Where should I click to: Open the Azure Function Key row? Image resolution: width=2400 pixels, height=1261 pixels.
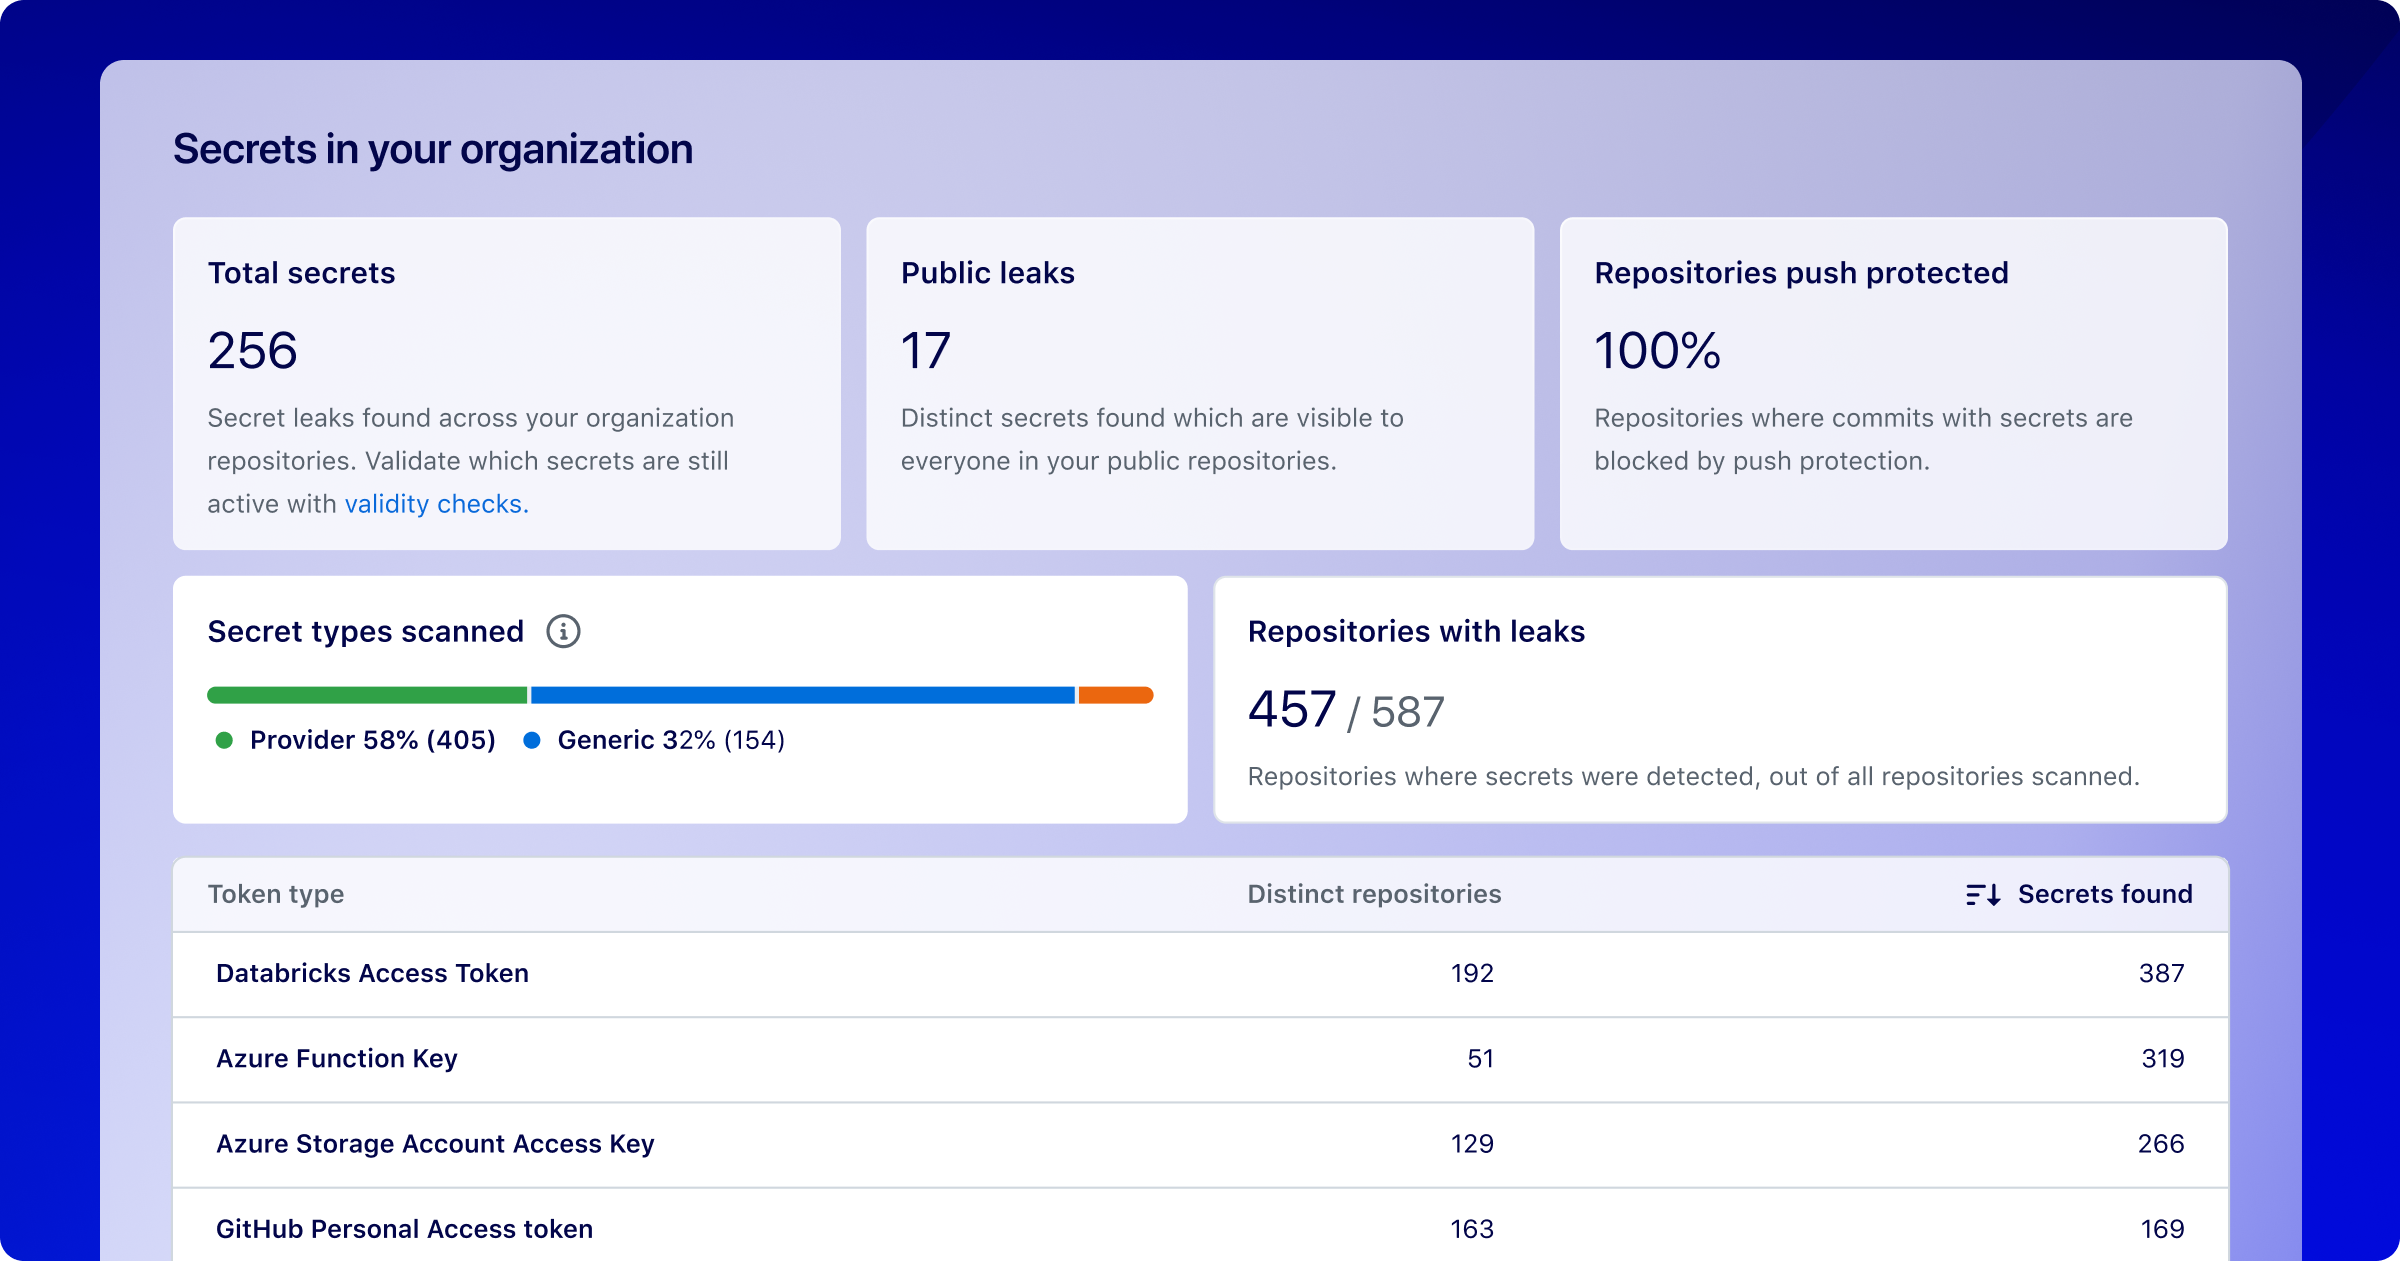click(337, 1059)
